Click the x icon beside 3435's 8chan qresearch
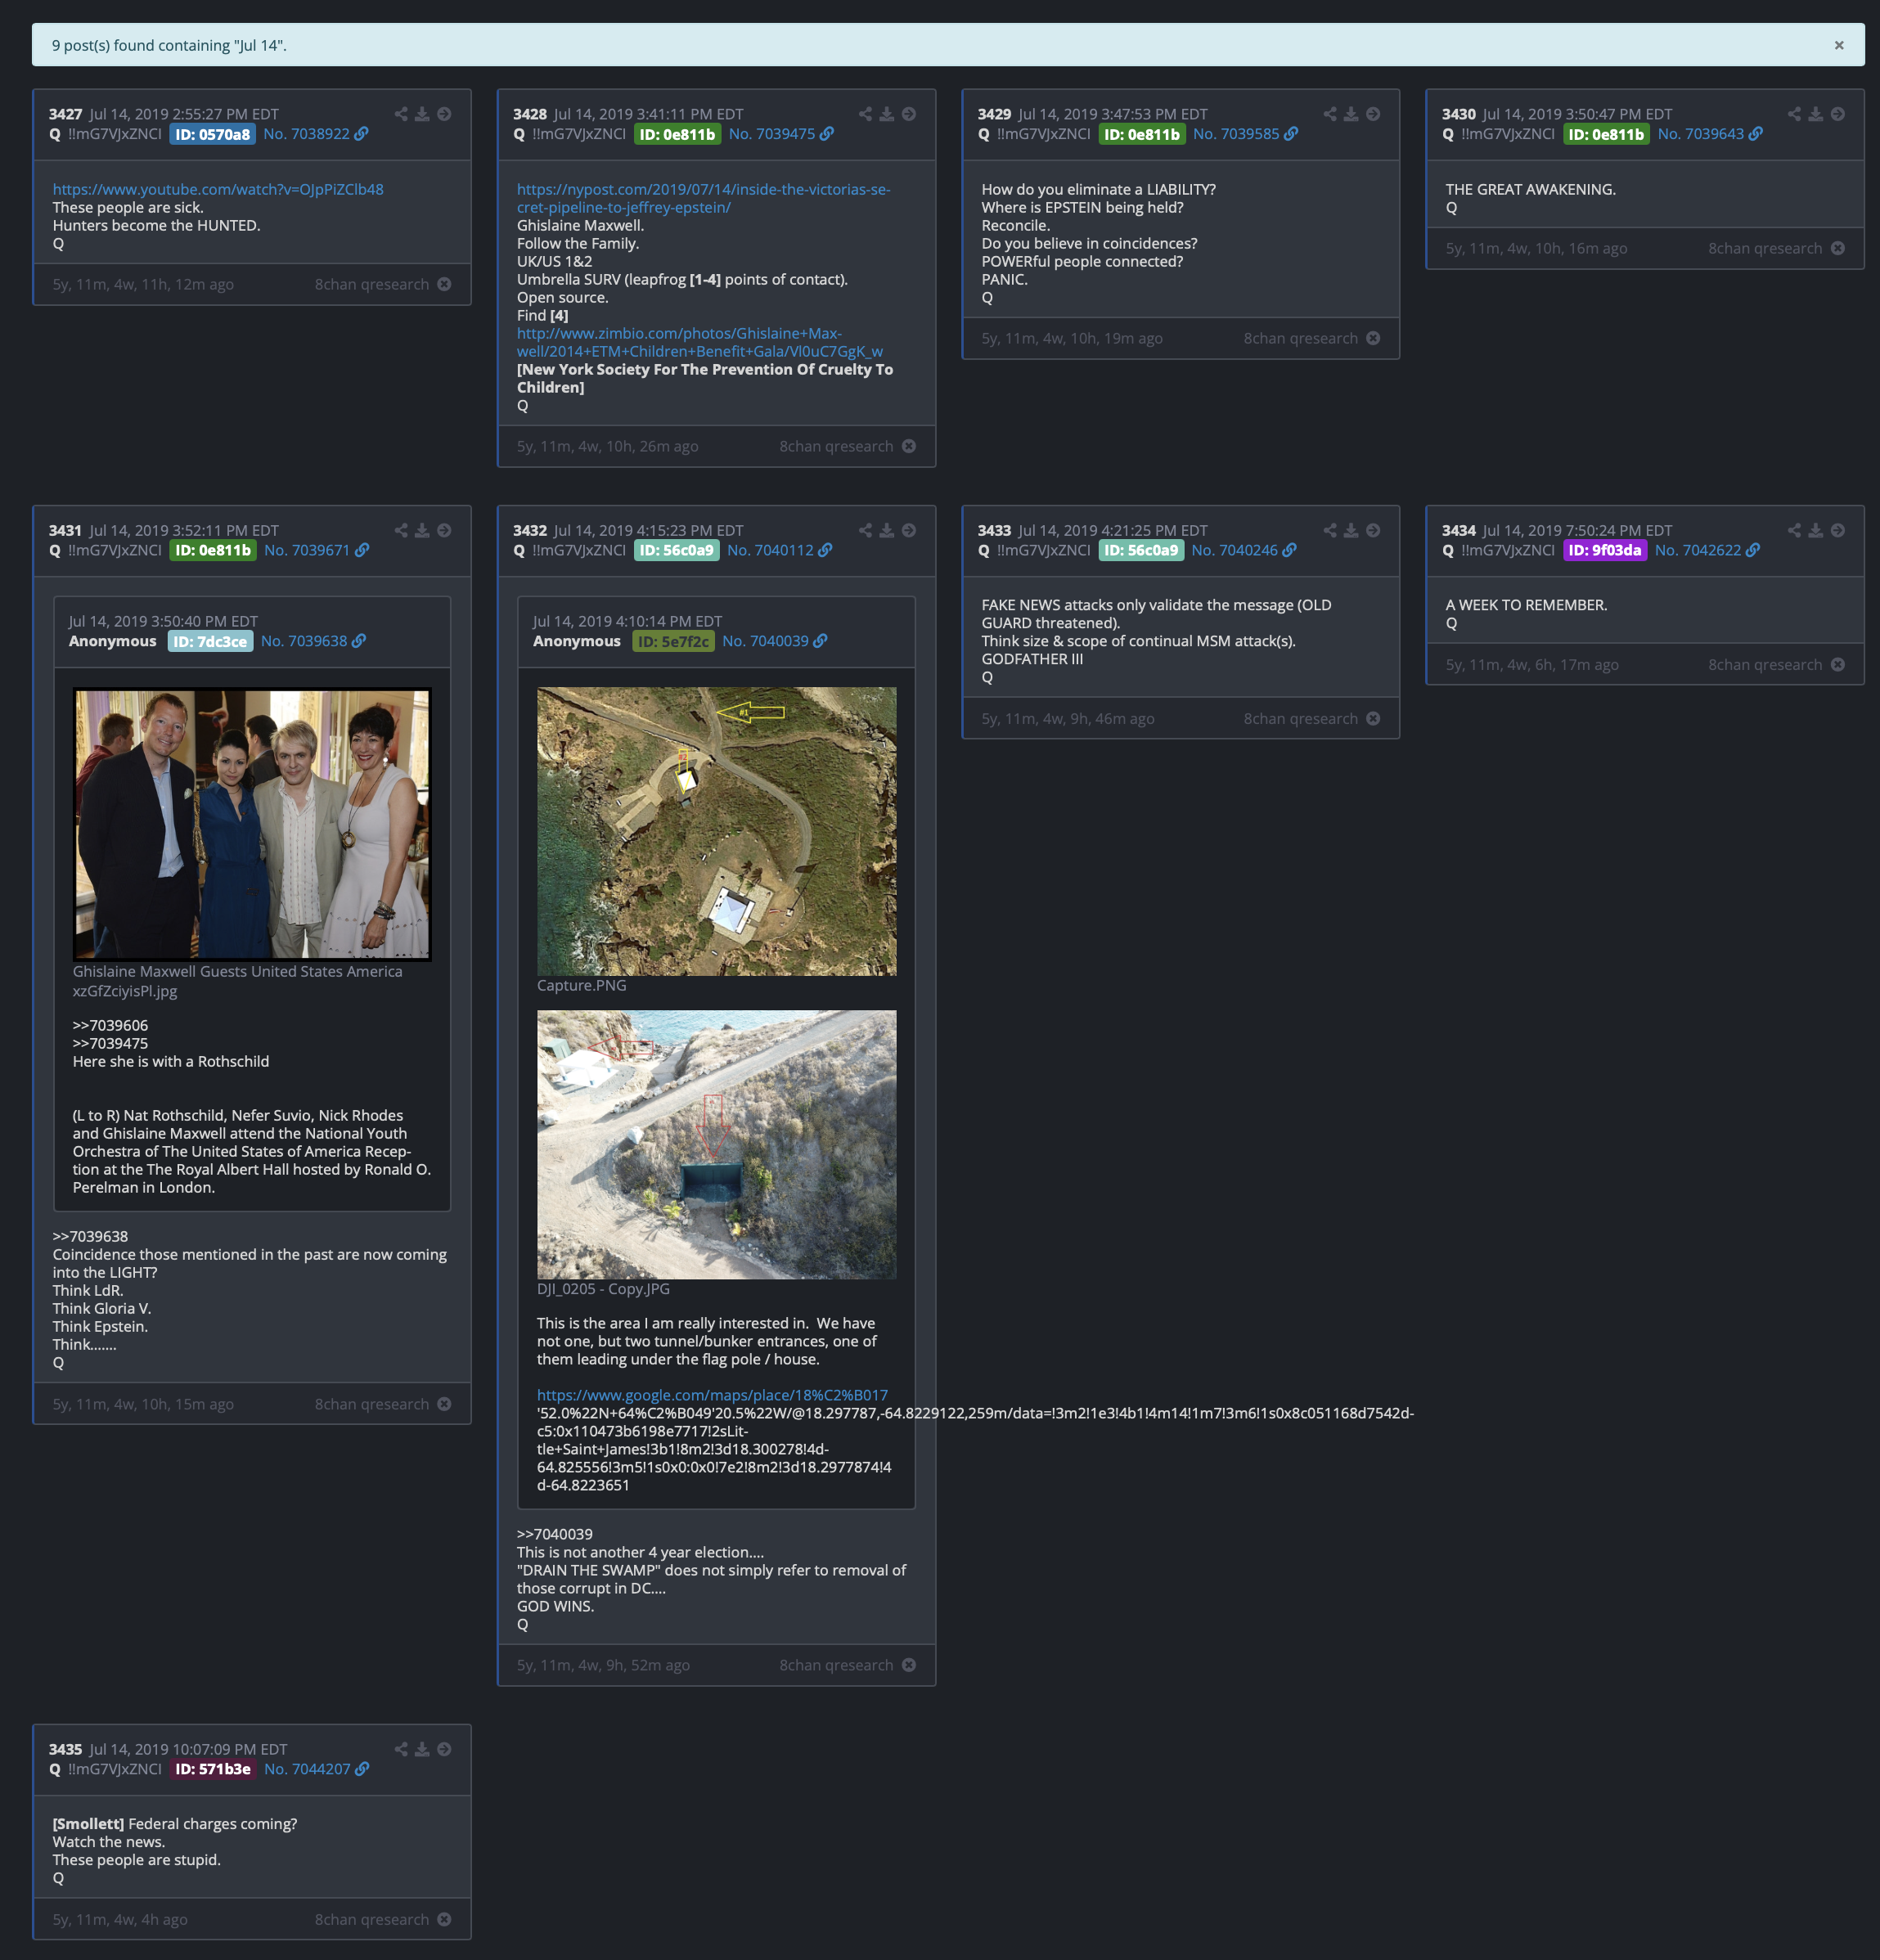The image size is (1880, 1960). point(444,1919)
